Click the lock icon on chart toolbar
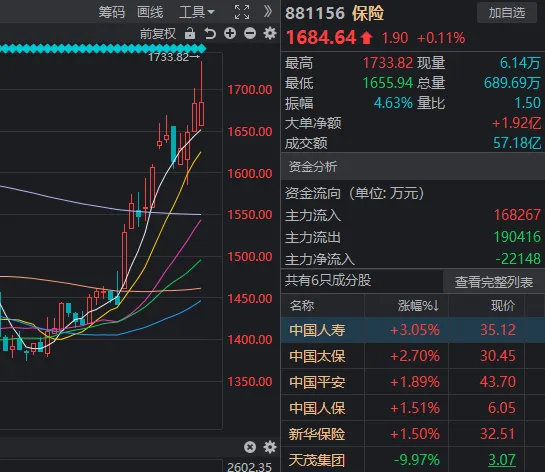The width and height of the screenshot is (545, 472). click(x=190, y=34)
